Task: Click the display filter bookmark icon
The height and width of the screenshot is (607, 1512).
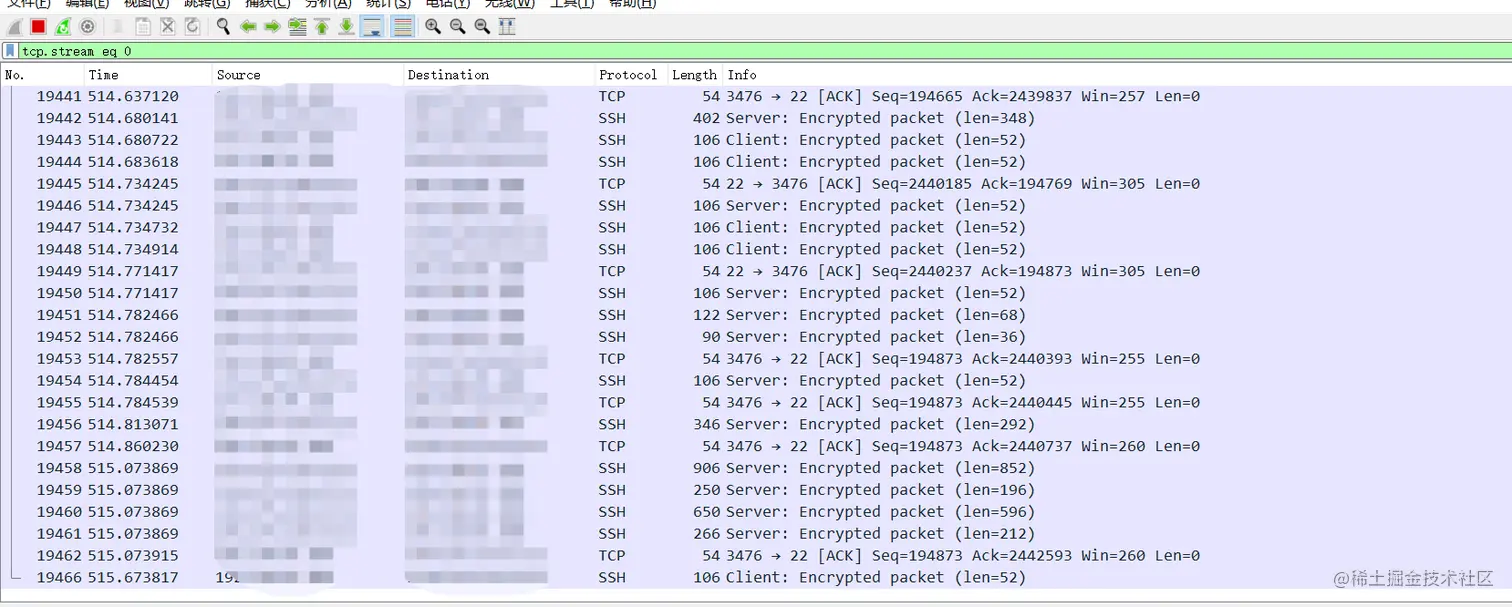Action: click(x=10, y=50)
